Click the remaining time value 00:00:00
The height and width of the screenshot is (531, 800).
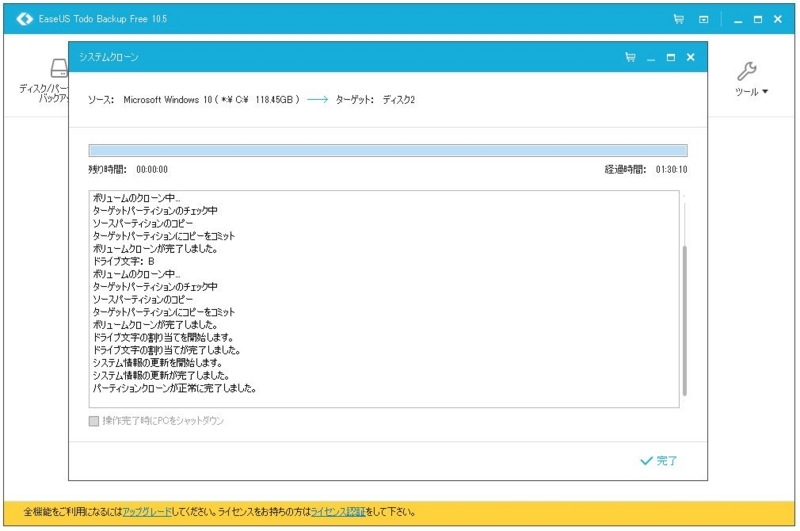152,170
